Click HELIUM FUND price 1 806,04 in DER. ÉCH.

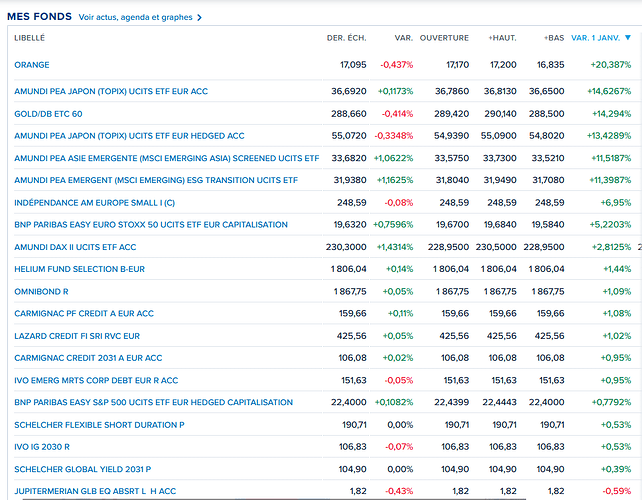348,269
